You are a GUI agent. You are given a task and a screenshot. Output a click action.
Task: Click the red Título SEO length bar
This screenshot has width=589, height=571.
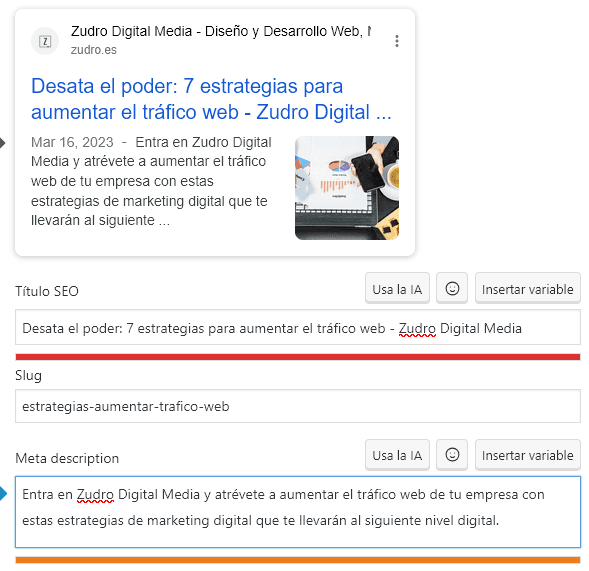pyautogui.click(x=298, y=356)
